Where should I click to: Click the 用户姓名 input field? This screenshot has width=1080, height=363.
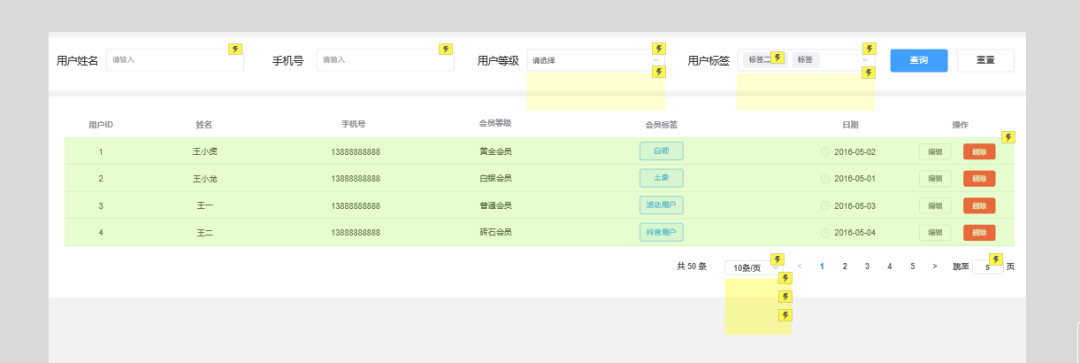pos(175,60)
